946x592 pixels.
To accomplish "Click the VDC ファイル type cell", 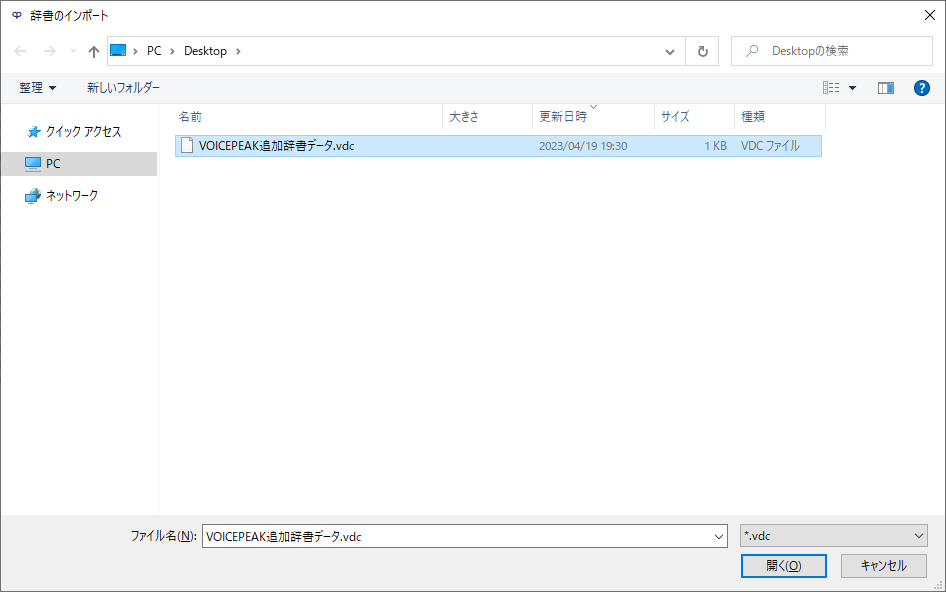I will tap(770, 146).
